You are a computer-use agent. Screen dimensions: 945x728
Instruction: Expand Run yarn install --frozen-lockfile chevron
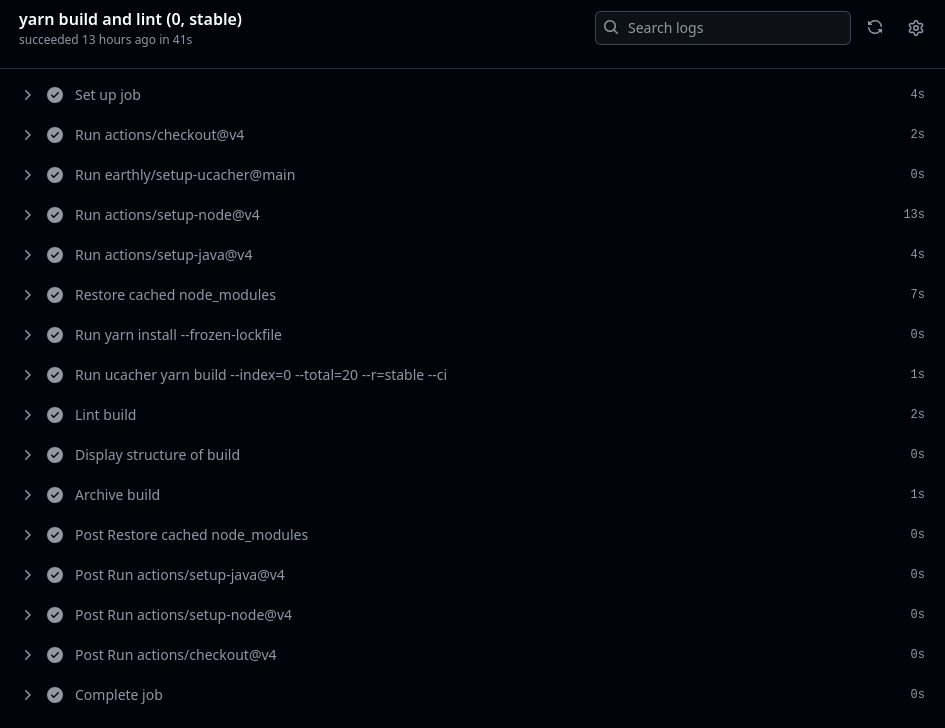(28, 335)
